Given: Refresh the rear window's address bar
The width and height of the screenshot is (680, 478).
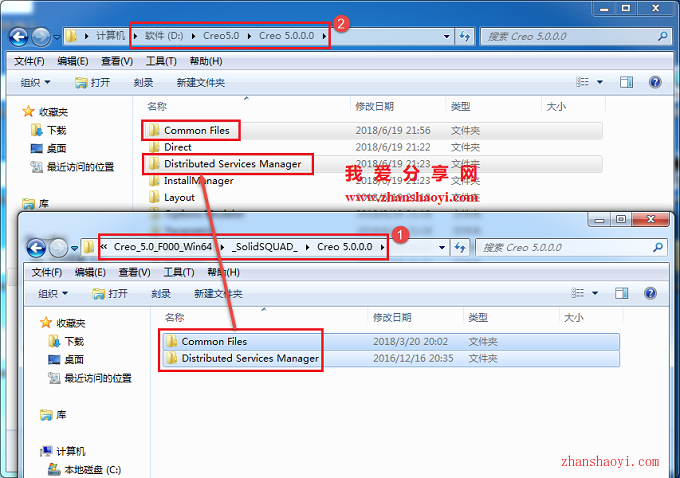Looking at the screenshot, I should 464,36.
